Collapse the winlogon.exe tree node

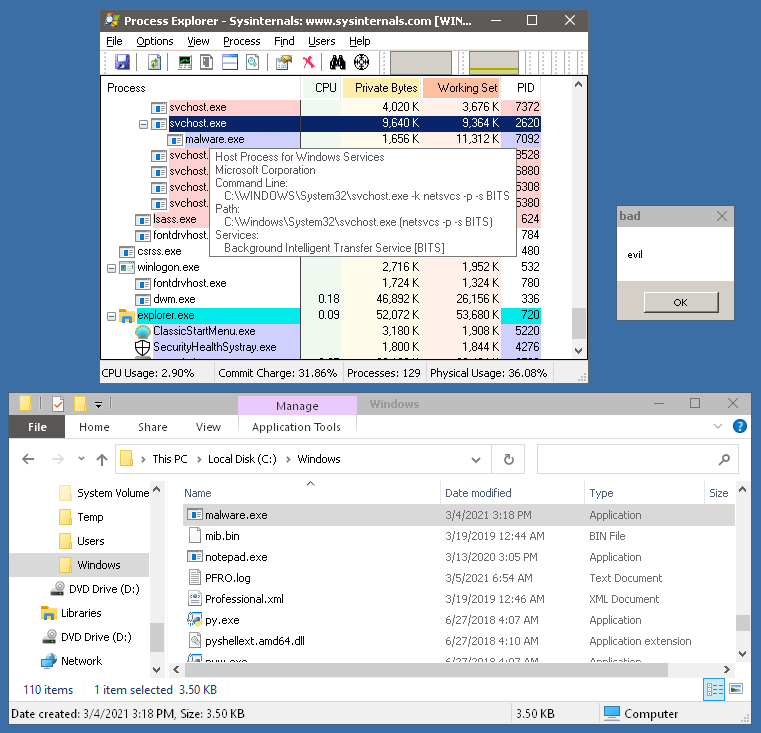pyautogui.click(x=111, y=268)
